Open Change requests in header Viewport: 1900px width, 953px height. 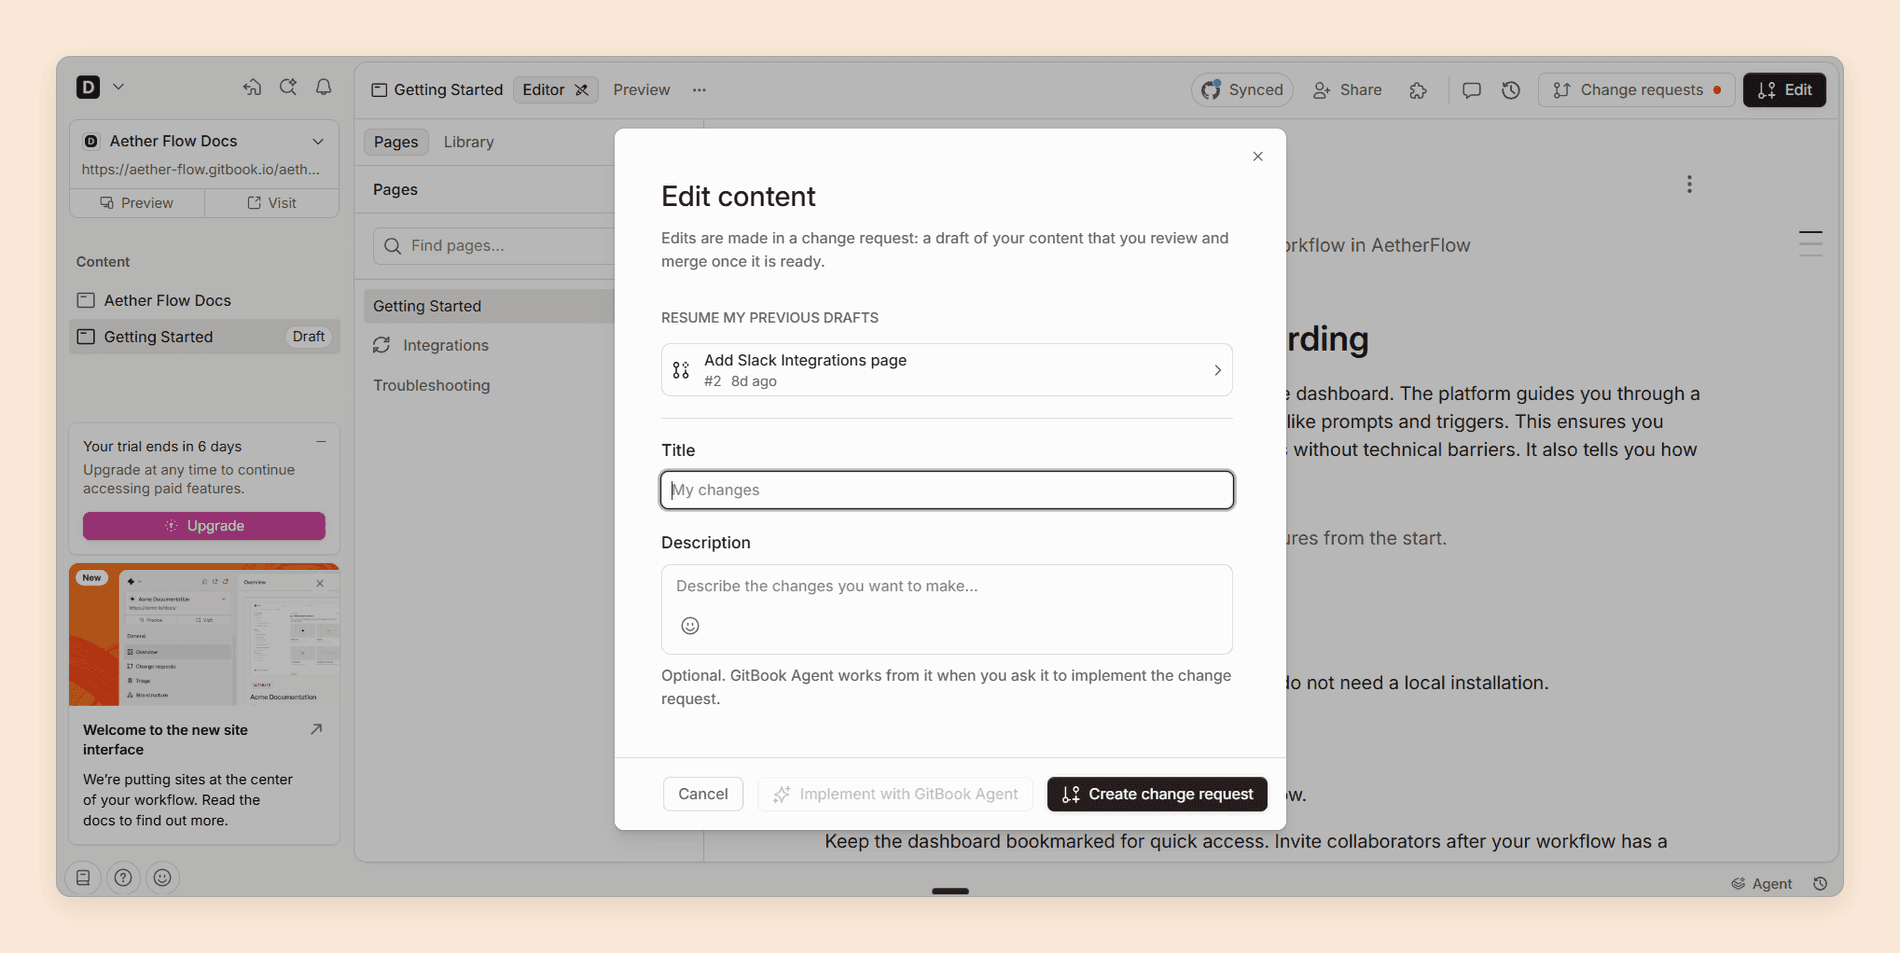click(x=1636, y=90)
